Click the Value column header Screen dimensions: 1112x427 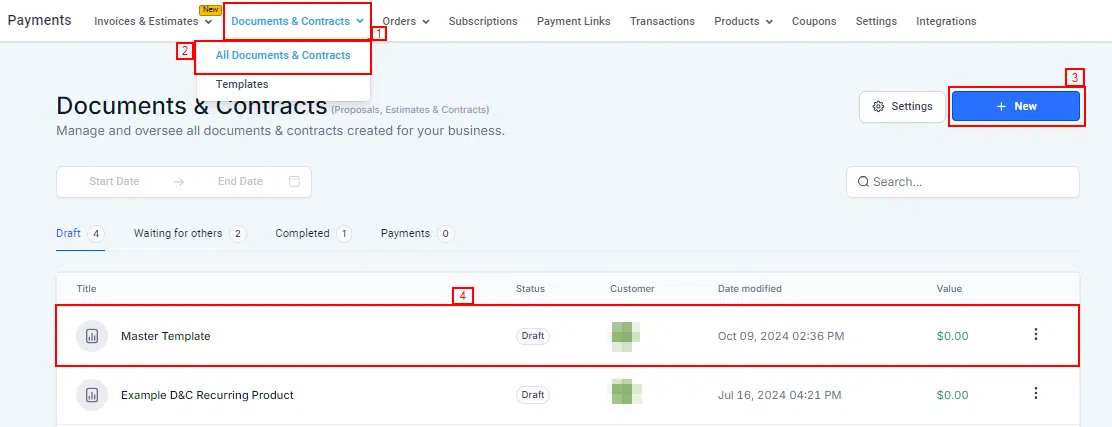click(x=949, y=289)
